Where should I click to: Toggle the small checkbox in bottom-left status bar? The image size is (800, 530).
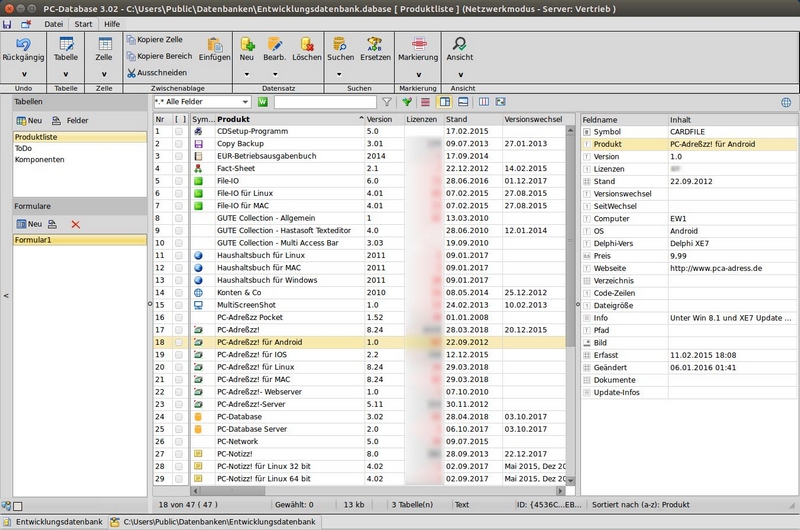coord(18,506)
